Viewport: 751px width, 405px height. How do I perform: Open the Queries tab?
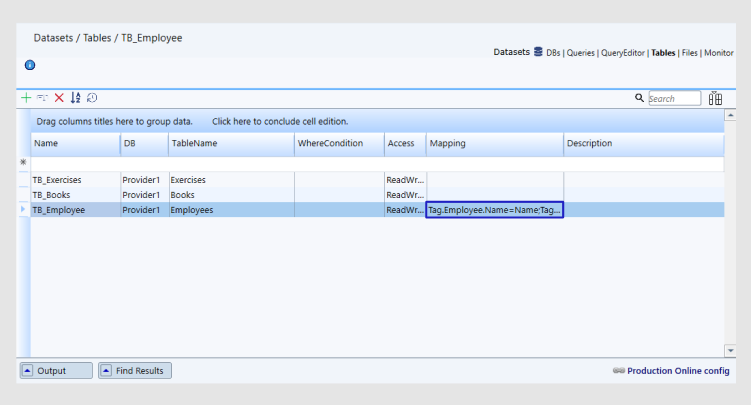coord(580,52)
